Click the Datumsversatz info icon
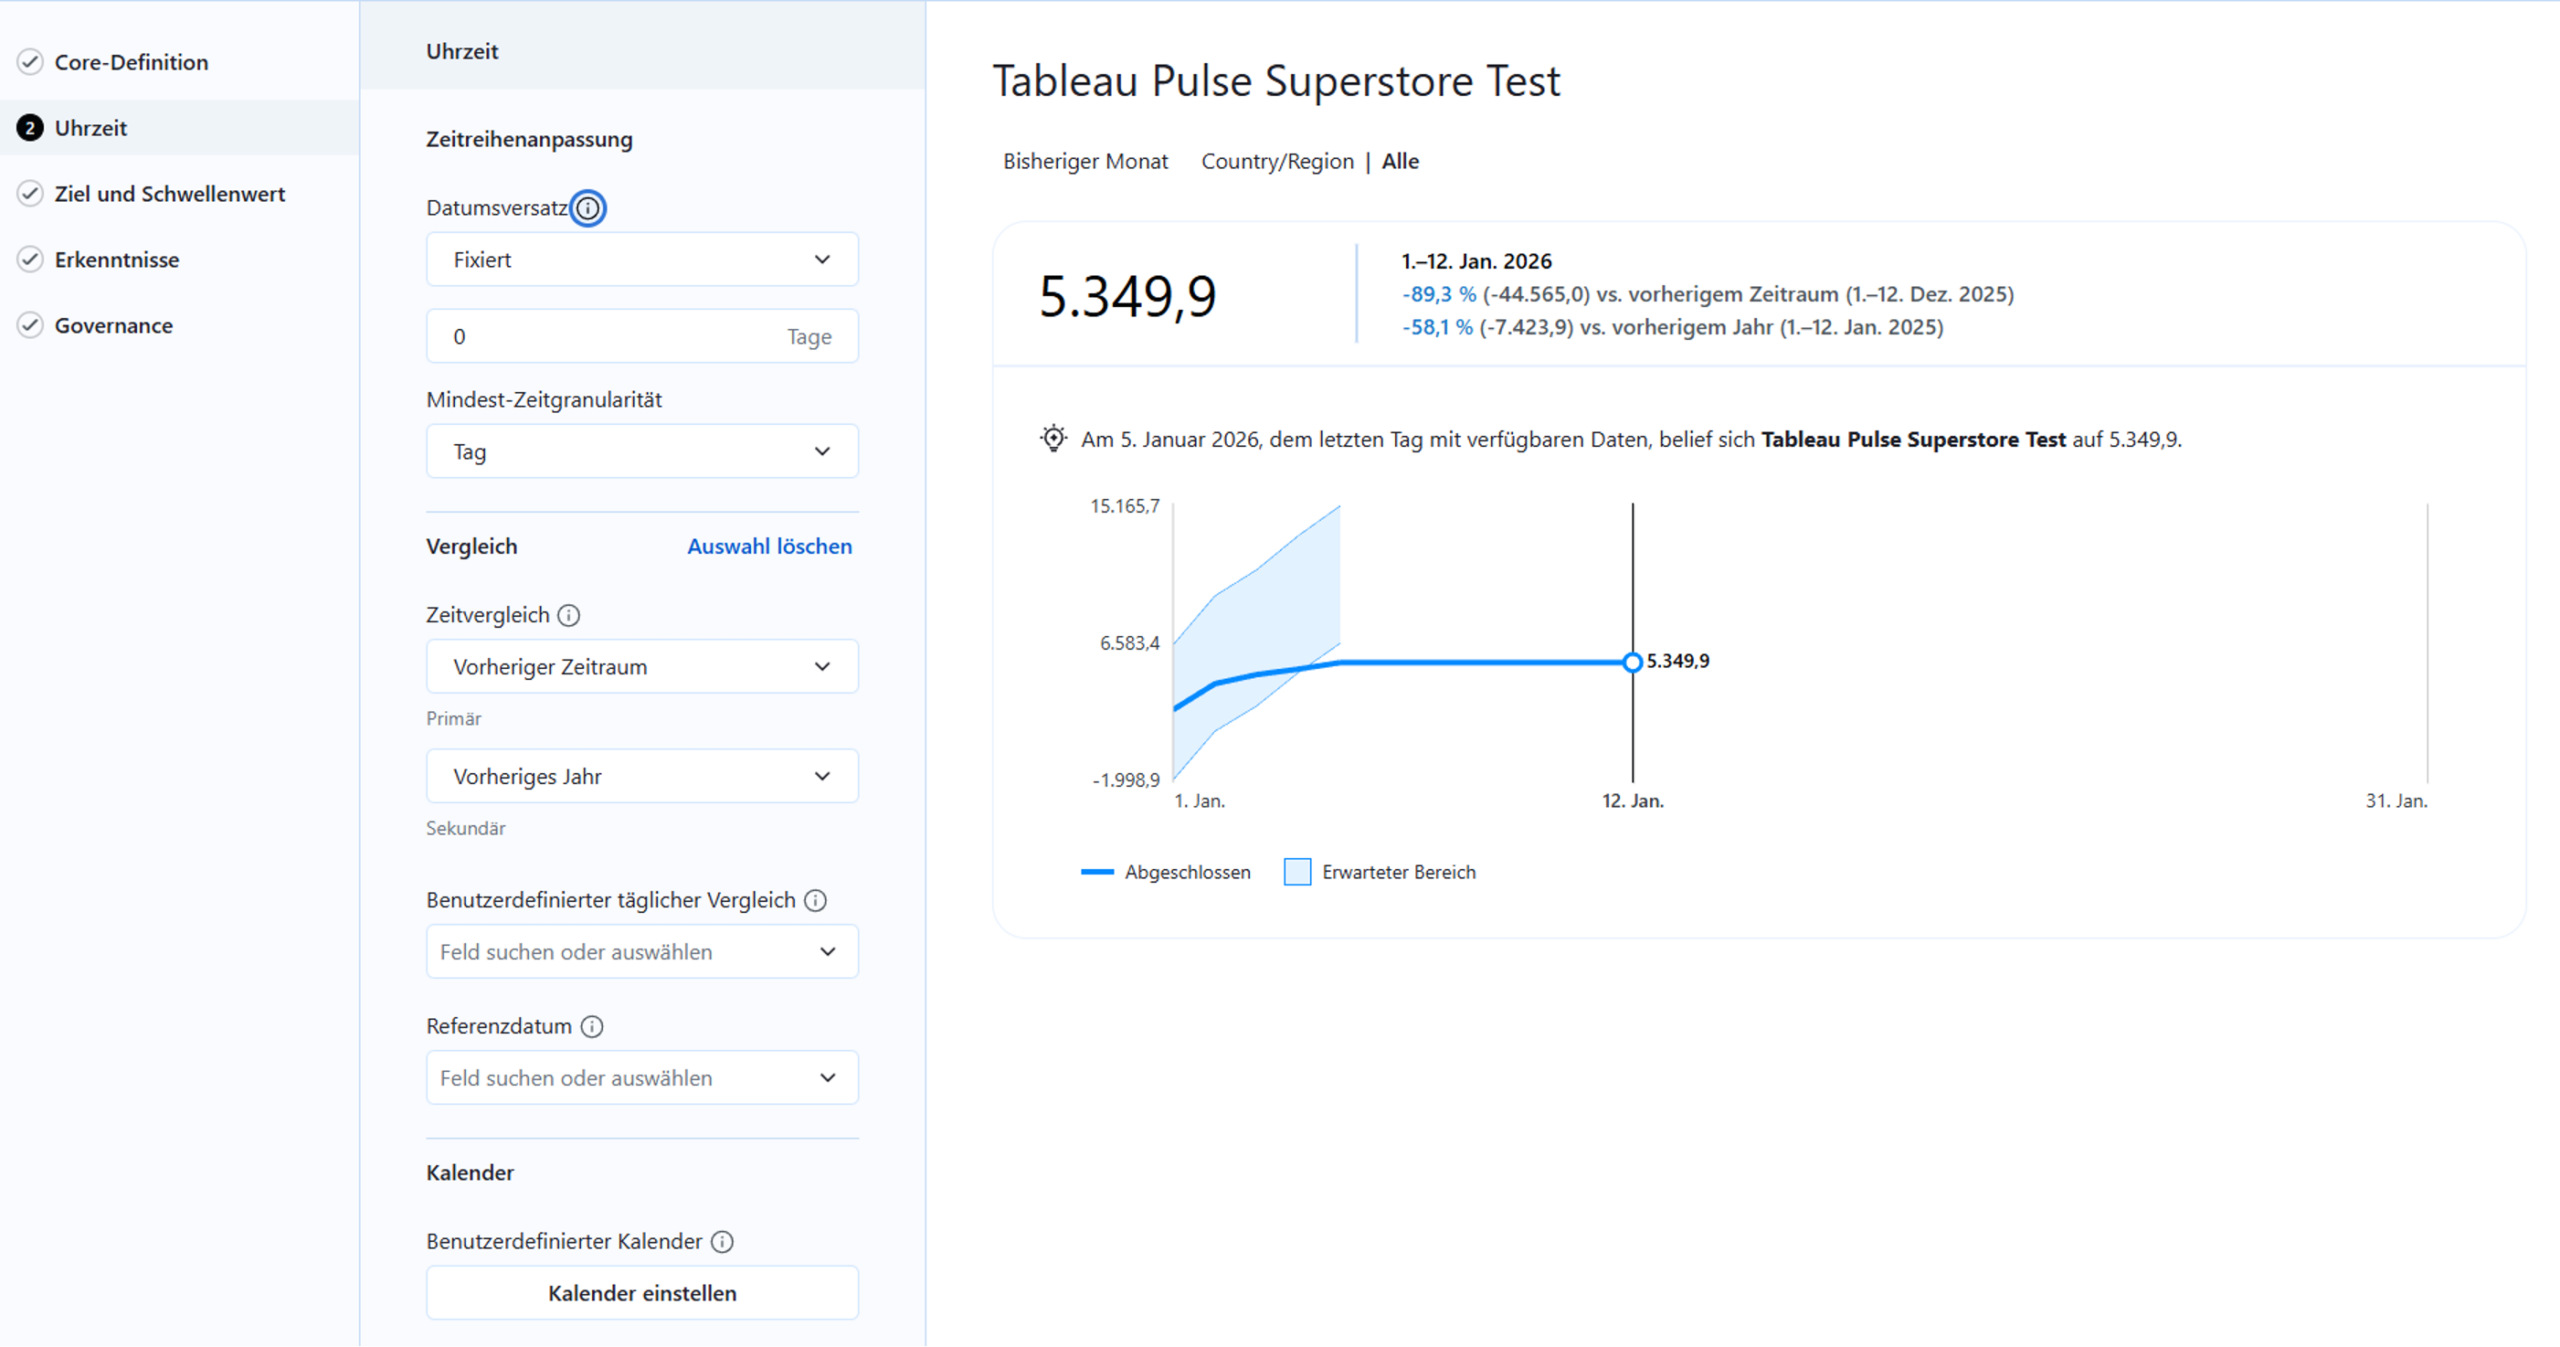The height and width of the screenshot is (1347, 2560). coord(588,208)
